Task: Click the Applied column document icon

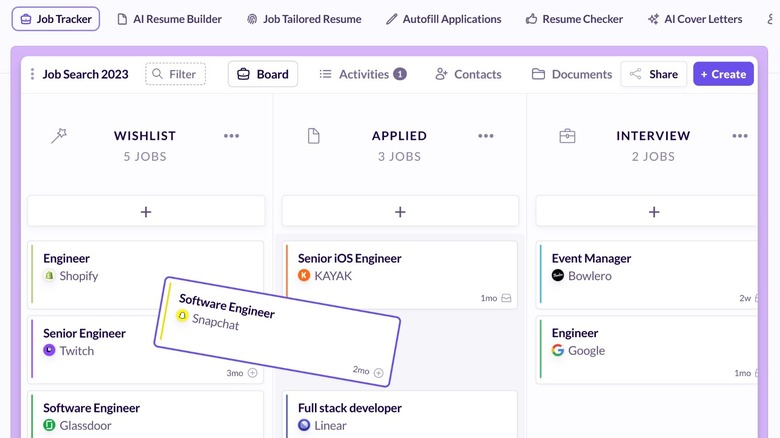Action: click(x=313, y=136)
